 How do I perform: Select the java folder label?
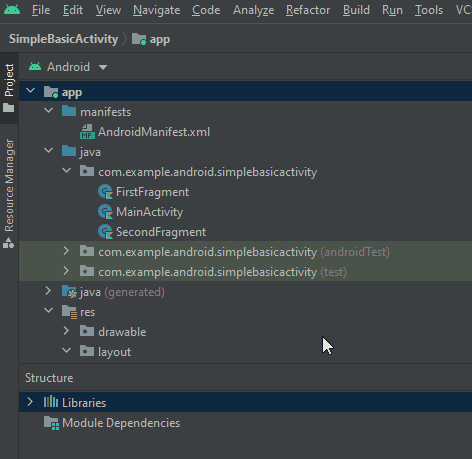[90, 152]
